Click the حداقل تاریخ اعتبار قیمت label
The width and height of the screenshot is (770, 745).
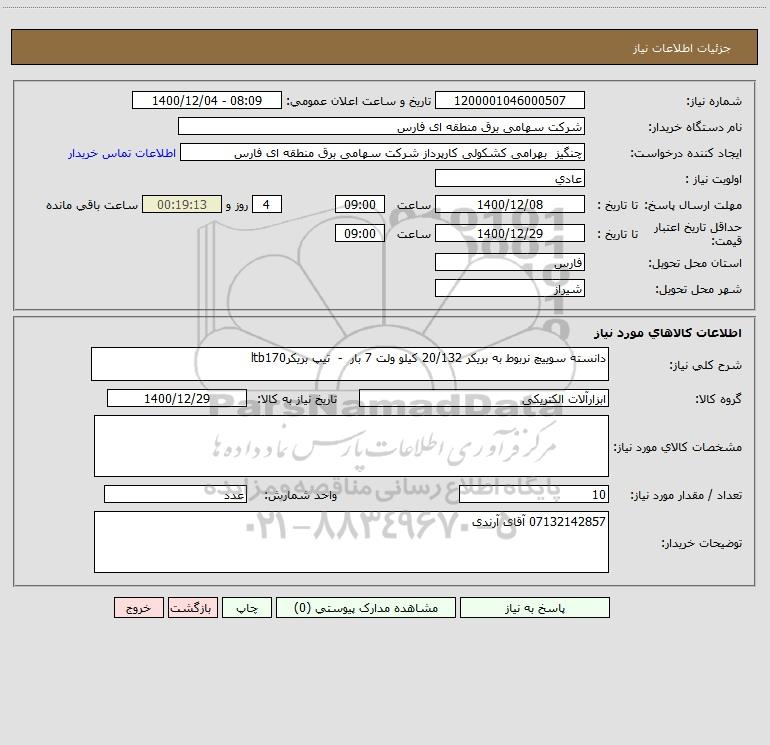[x=698, y=234]
